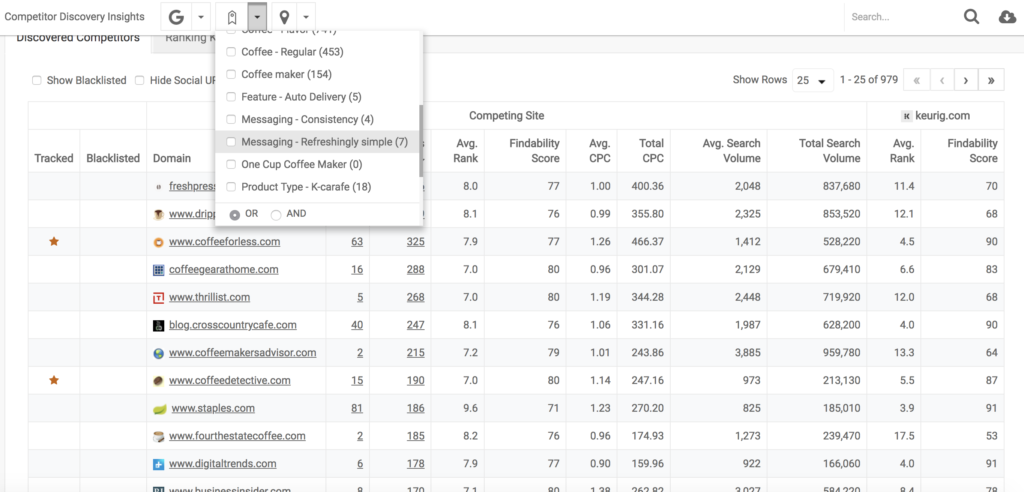Image resolution: width=1024 pixels, height=492 pixels.
Task: Check Product Type - K-carafe (18) tag
Action: point(231,187)
